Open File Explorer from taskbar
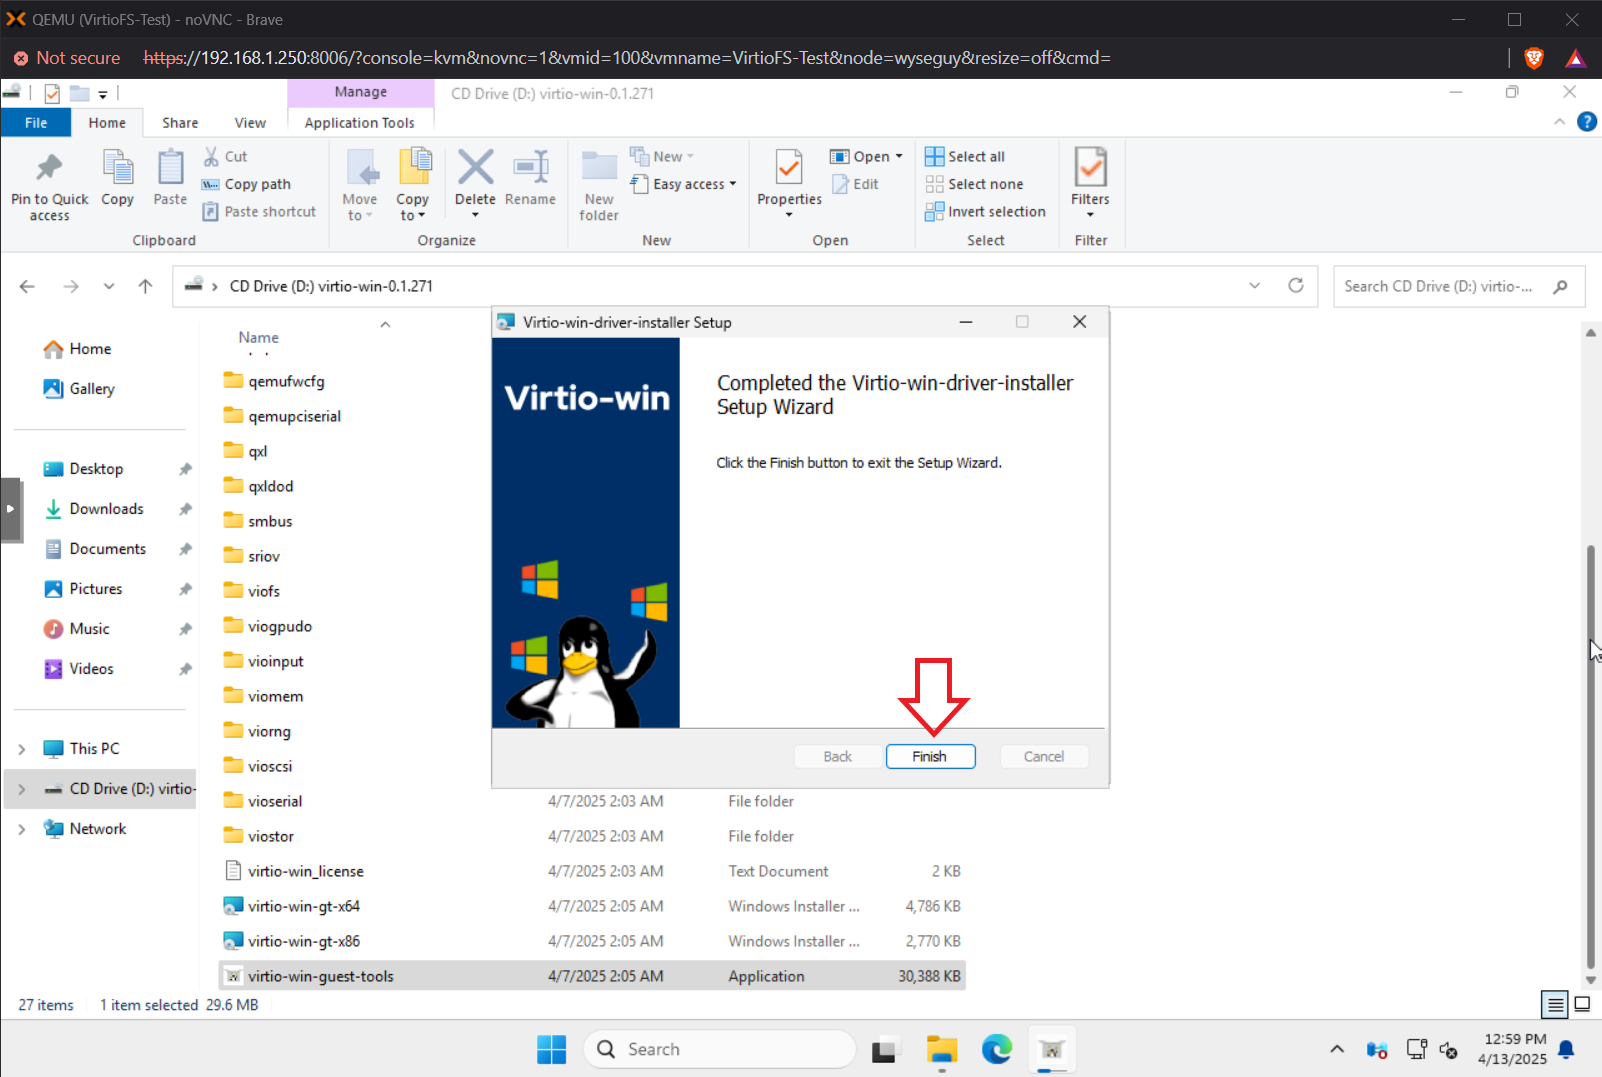Image resolution: width=1602 pixels, height=1077 pixels. (941, 1049)
